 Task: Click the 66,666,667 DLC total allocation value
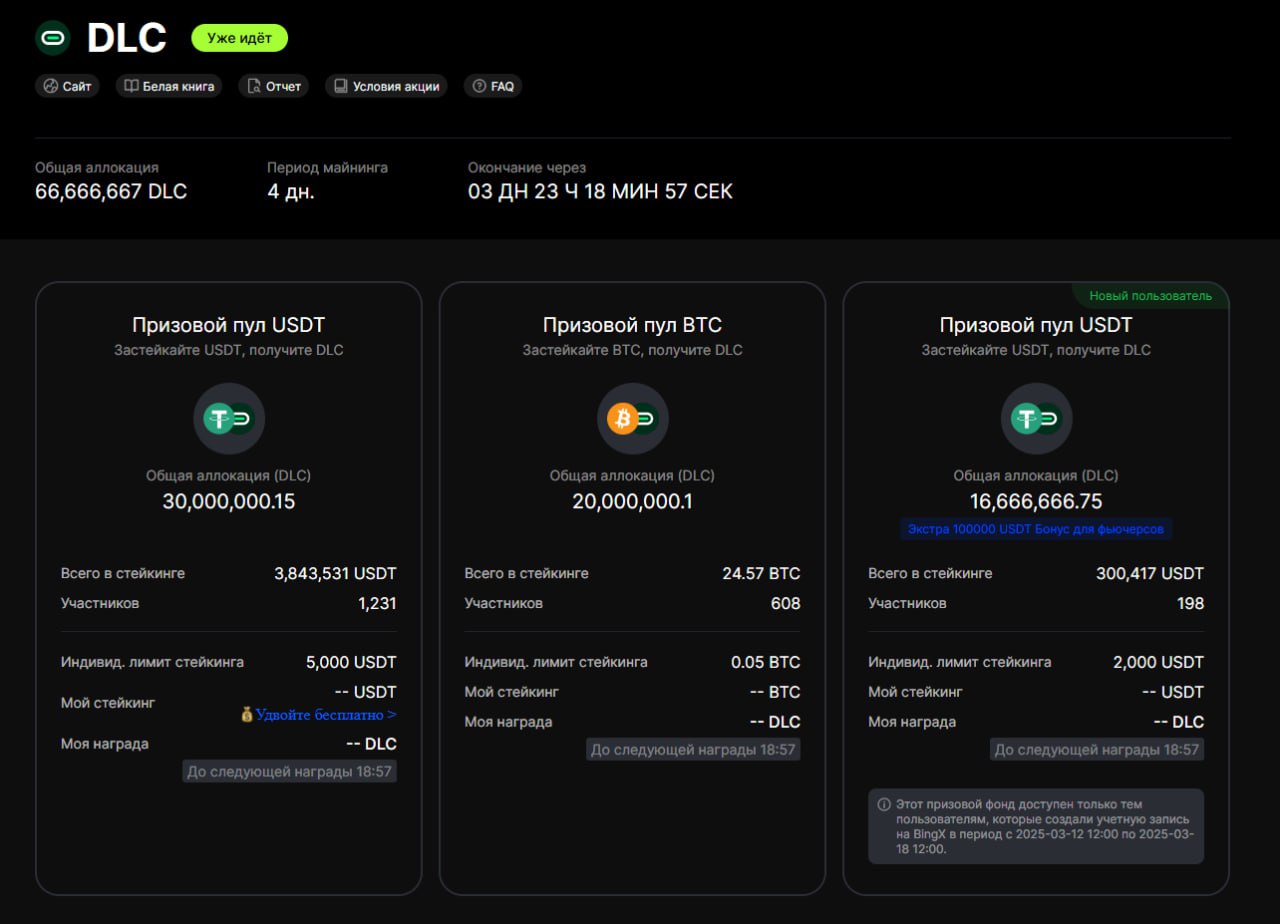click(x=111, y=191)
